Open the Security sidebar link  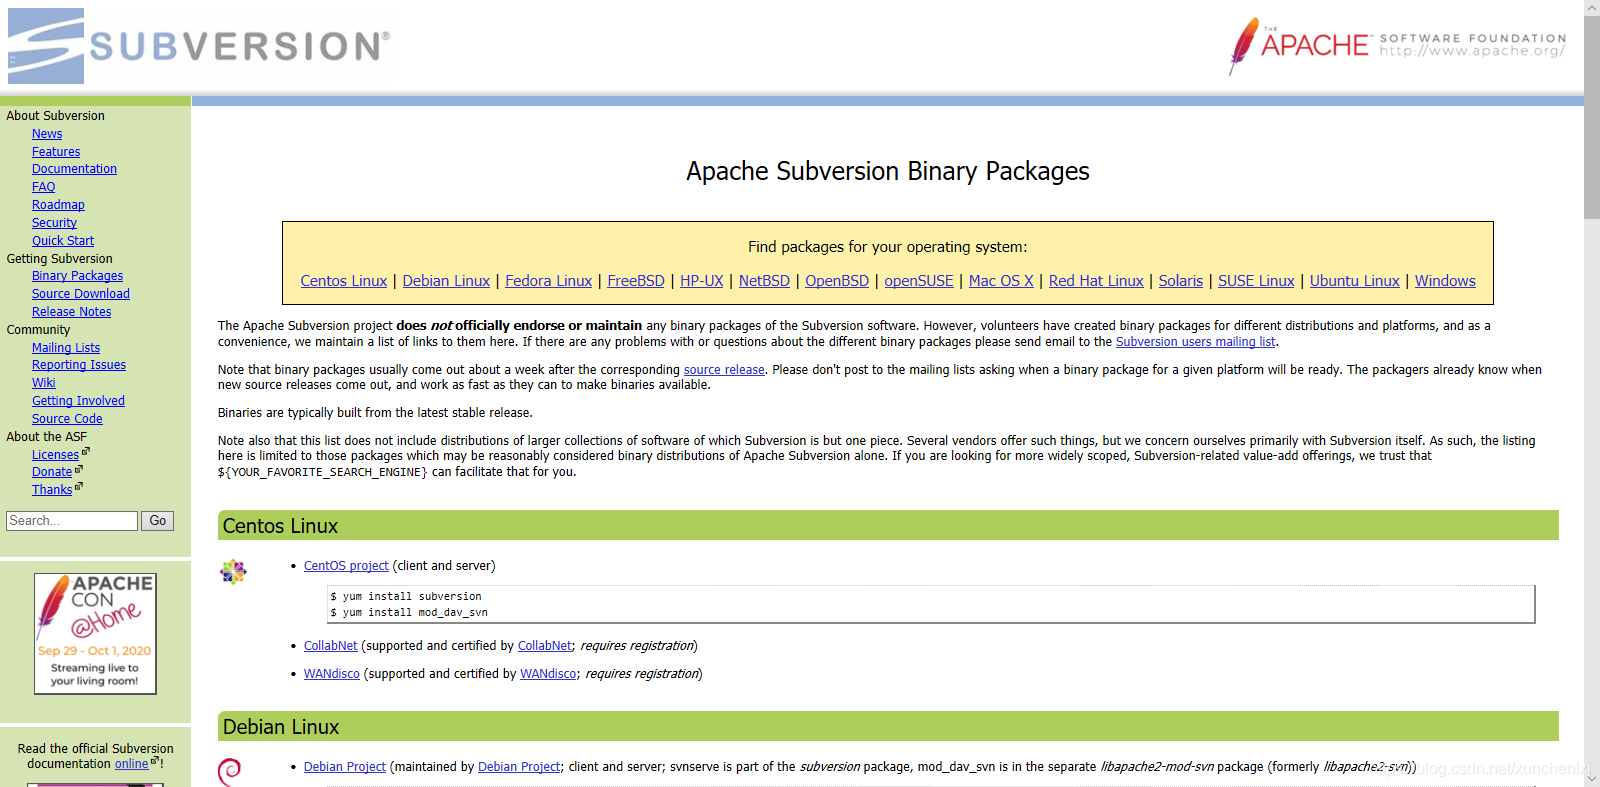point(54,223)
